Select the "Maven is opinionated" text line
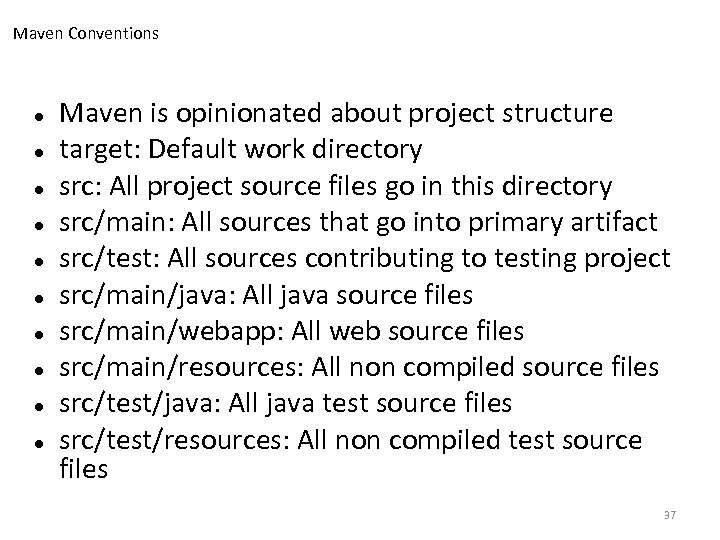Image resolution: width=720 pixels, height=540 pixels. 336,114
